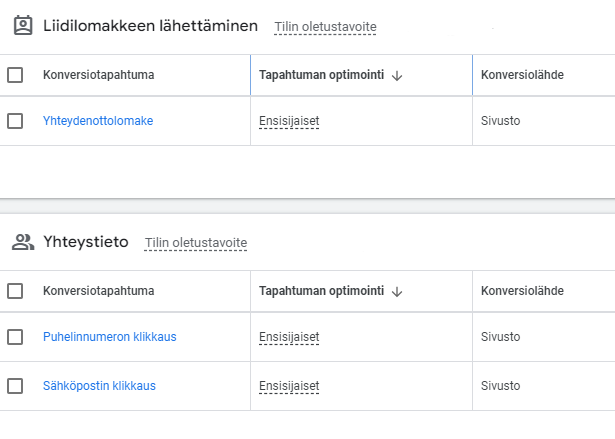Viewport: 615px width, 439px height.
Task: Open Ensisijaiset setting for Puhelinnumeron klikkaus
Action: [x=289, y=337]
